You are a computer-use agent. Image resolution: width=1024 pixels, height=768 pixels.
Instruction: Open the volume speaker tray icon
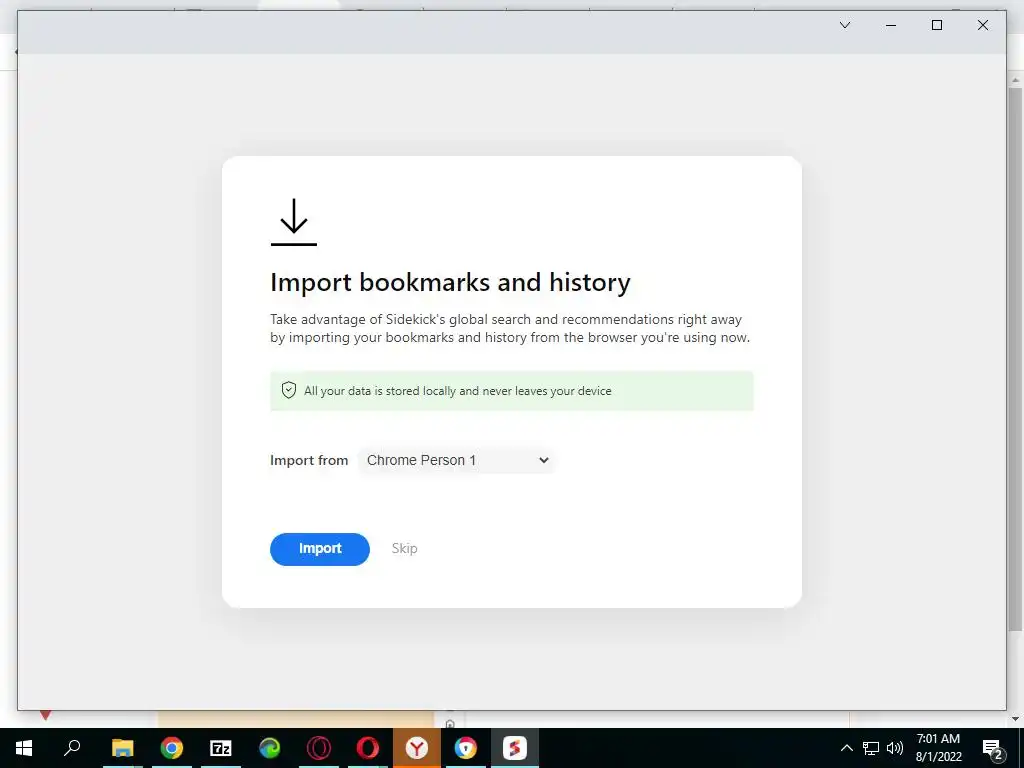pos(895,748)
